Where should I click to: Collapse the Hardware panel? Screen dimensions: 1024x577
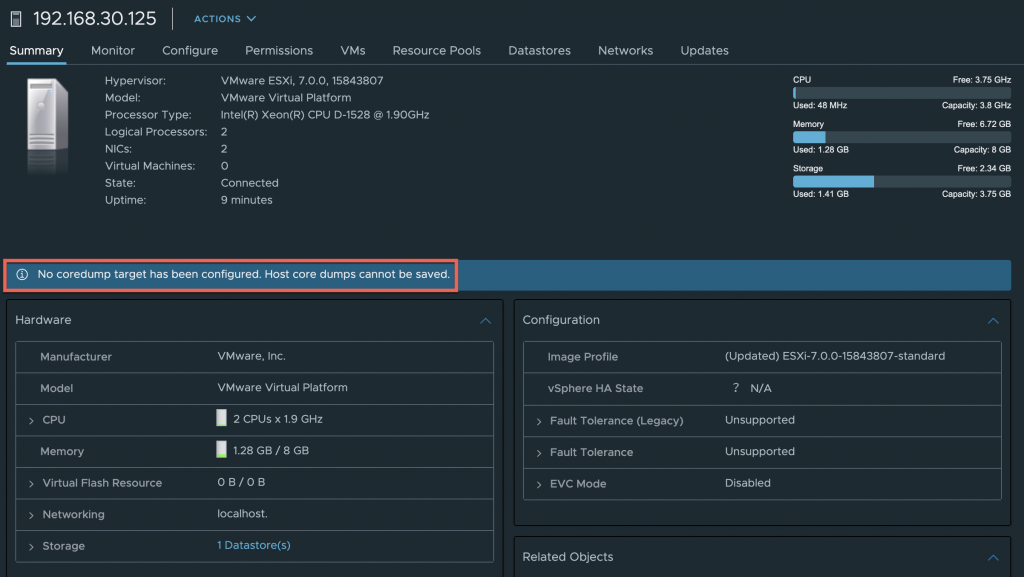point(485,321)
